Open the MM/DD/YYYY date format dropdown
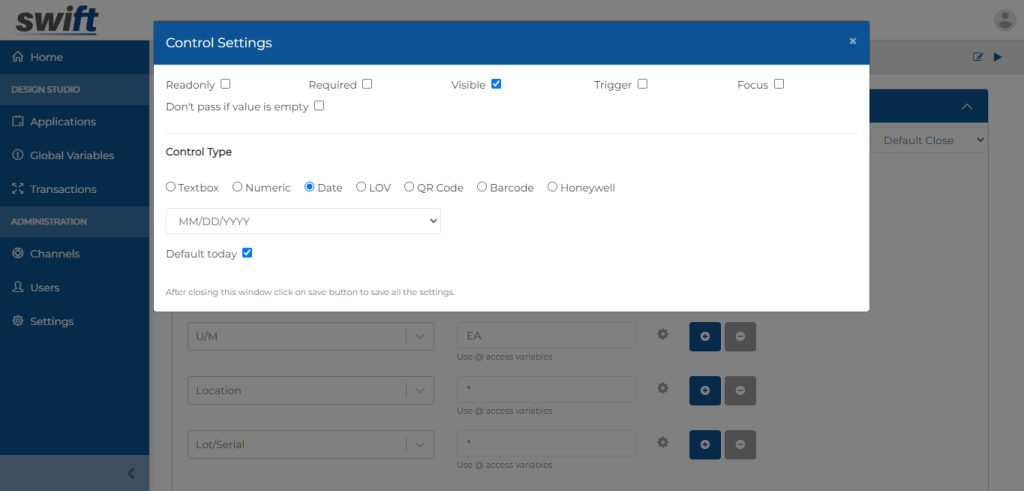Screen dimensions: 1024x491 click(304, 221)
